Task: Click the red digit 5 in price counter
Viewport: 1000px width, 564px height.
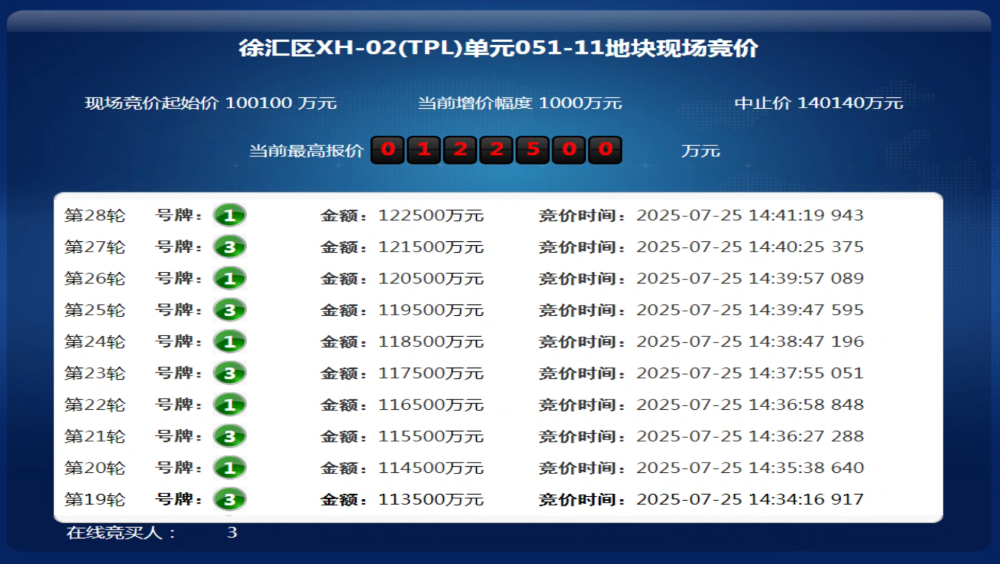Action: coord(533,150)
